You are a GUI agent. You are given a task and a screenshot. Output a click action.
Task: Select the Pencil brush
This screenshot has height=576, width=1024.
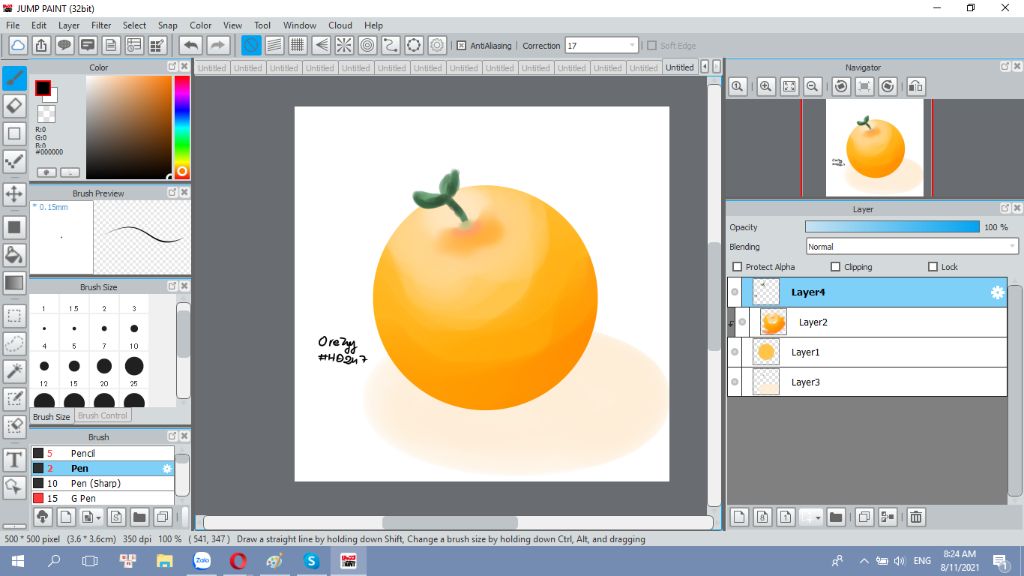pos(103,453)
